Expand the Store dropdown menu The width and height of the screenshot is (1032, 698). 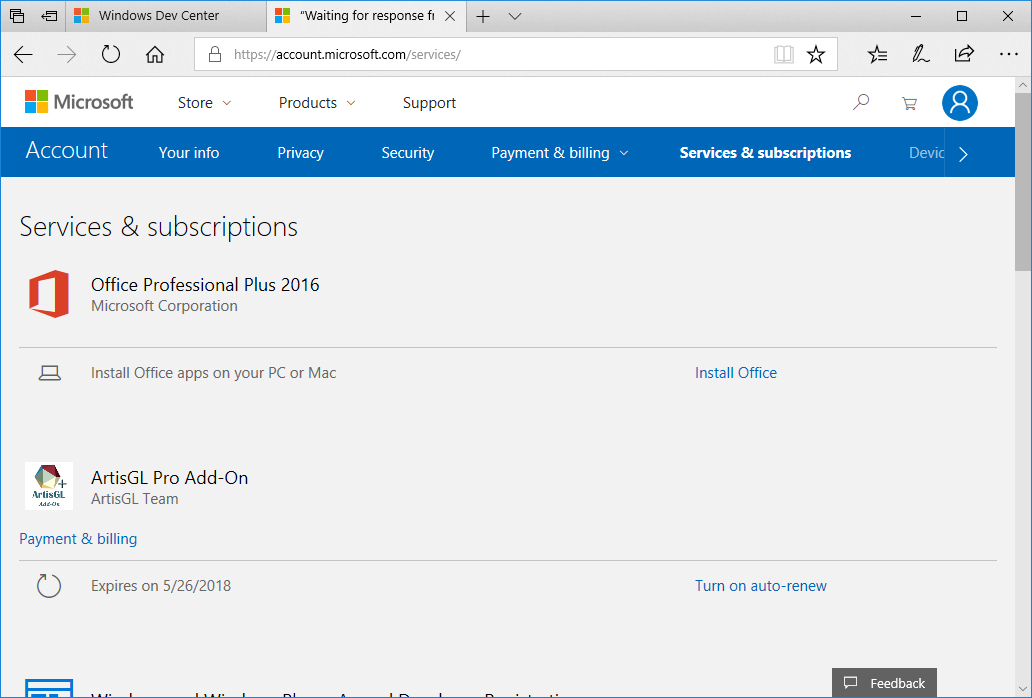[205, 103]
